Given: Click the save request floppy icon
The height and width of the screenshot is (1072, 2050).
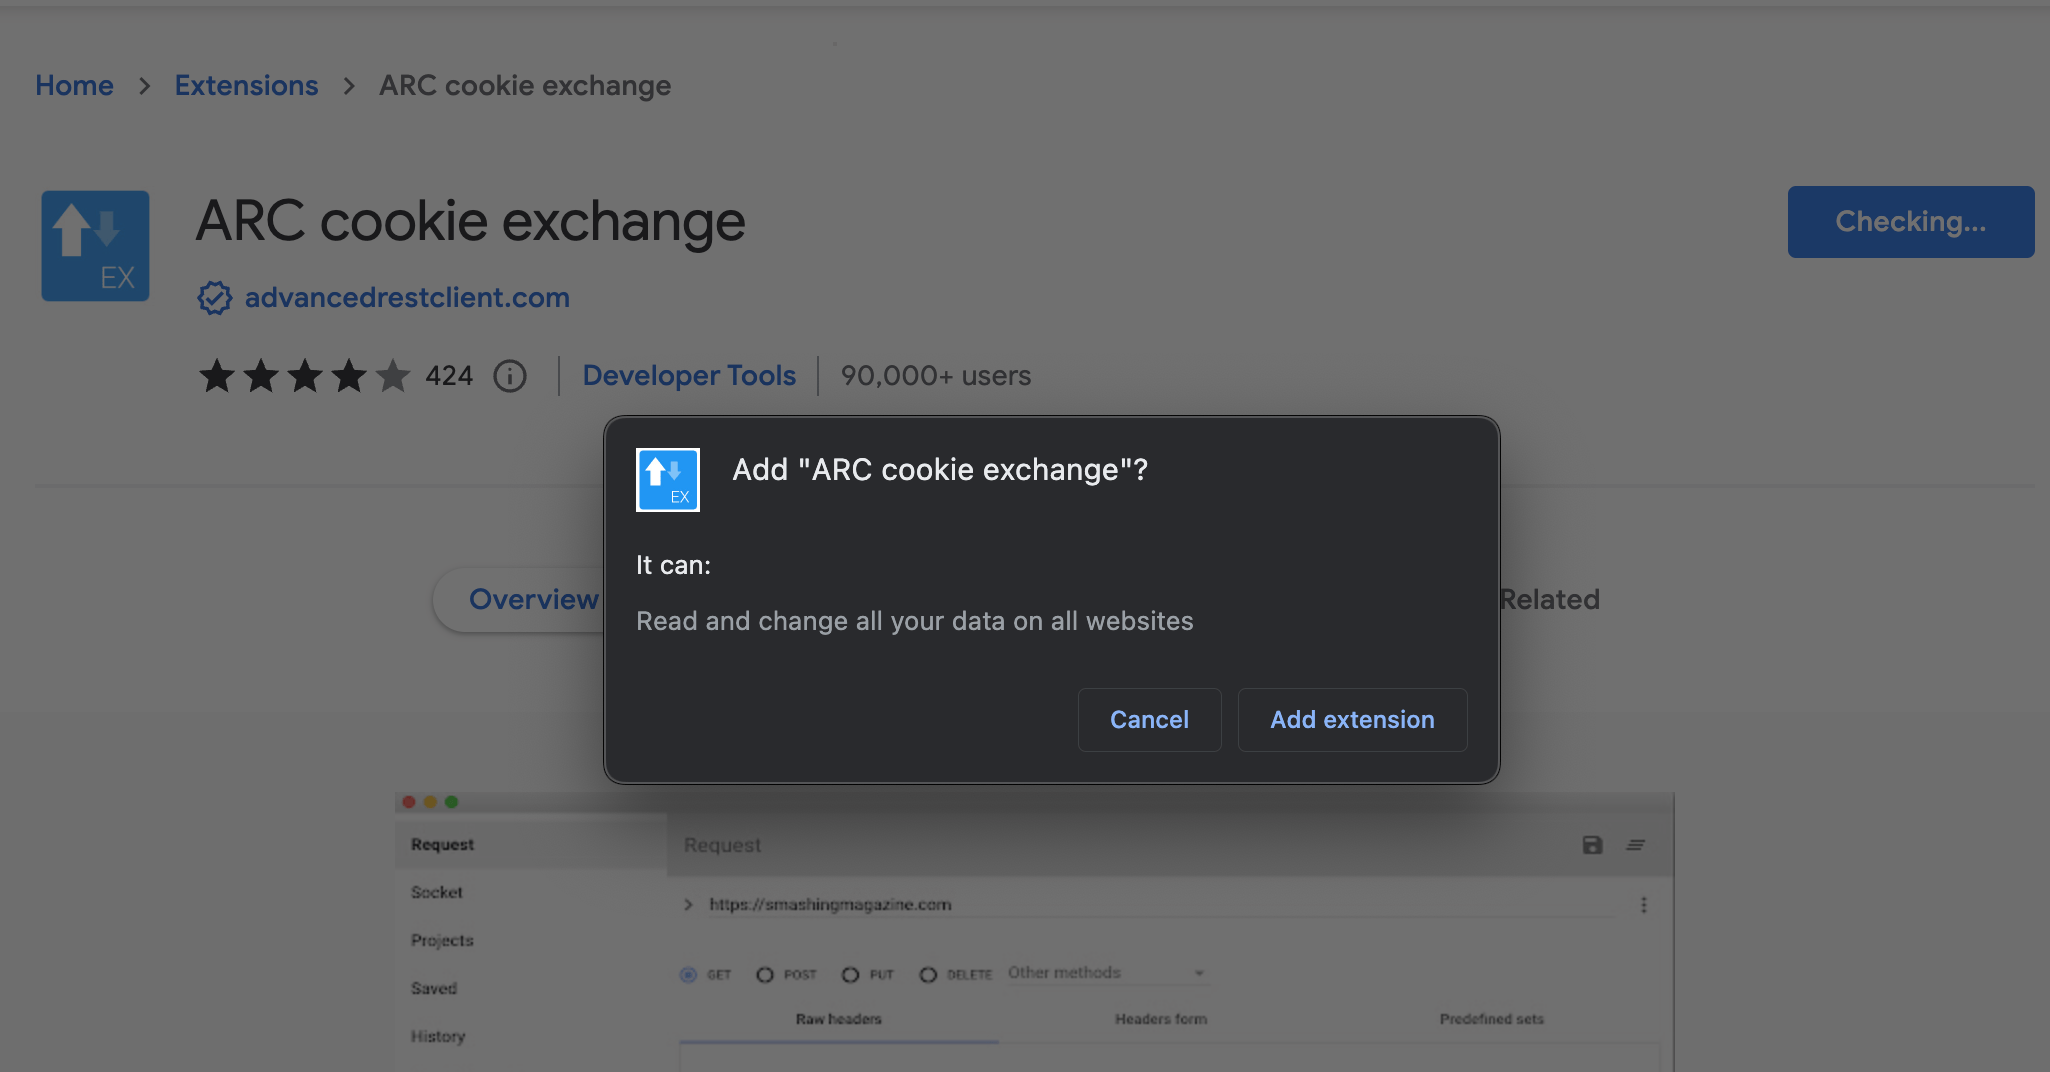Looking at the screenshot, I should pyautogui.click(x=1592, y=845).
